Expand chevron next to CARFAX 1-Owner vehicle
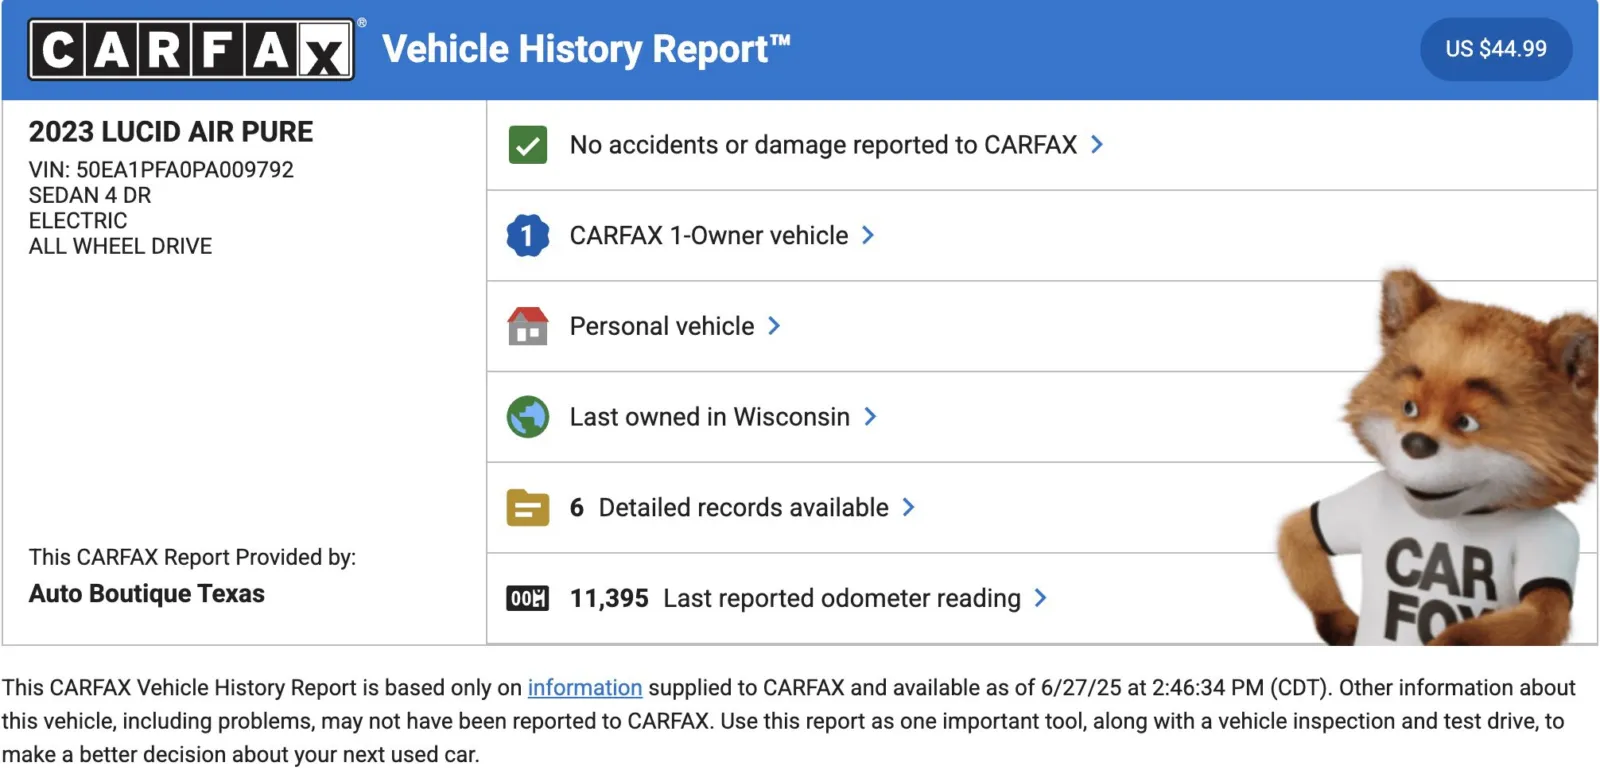The width and height of the screenshot is (1600, 778). (868, 236)
